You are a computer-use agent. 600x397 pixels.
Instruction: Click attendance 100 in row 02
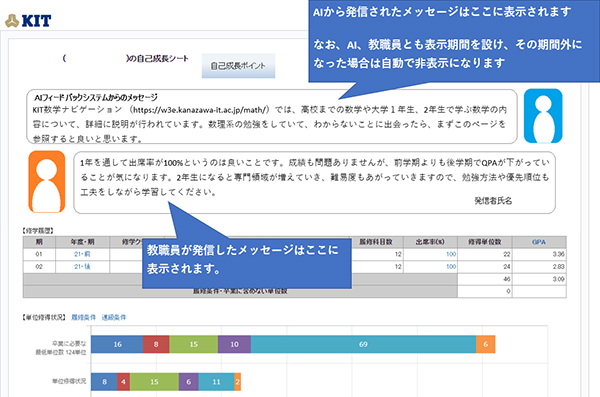(451, 266)
